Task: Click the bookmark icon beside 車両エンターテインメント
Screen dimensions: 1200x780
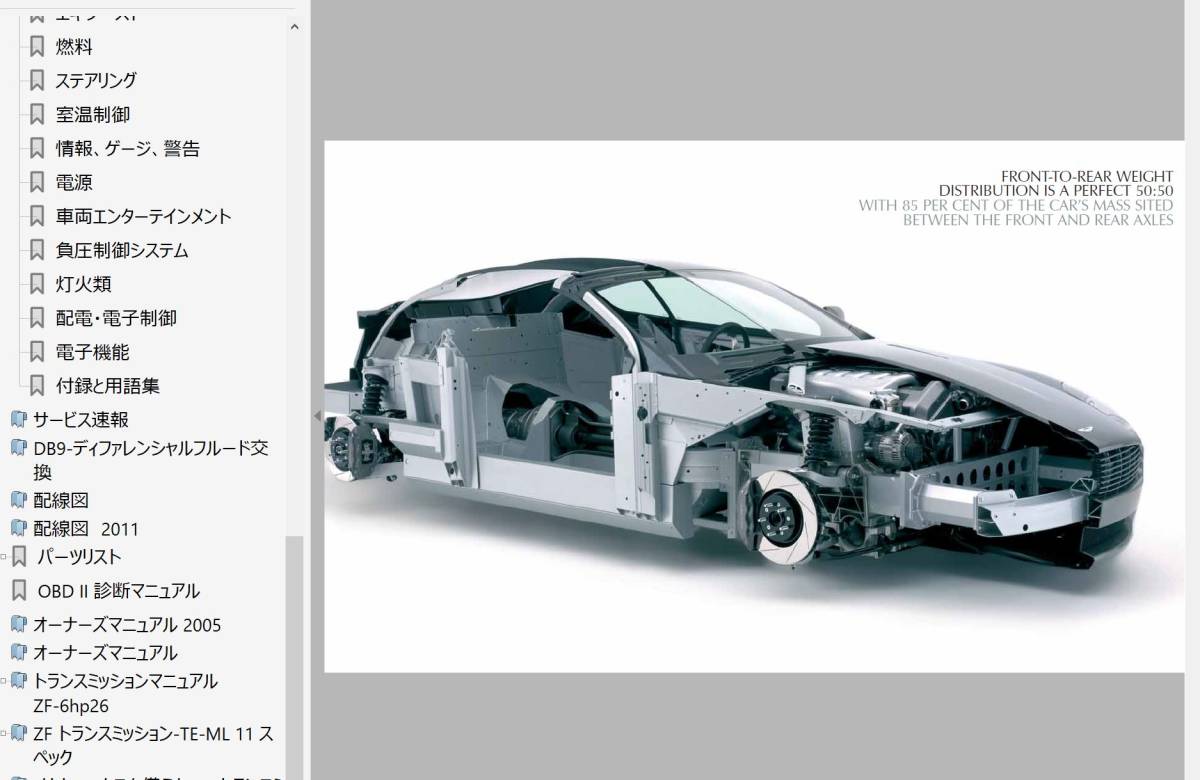Action: [37, 216]
